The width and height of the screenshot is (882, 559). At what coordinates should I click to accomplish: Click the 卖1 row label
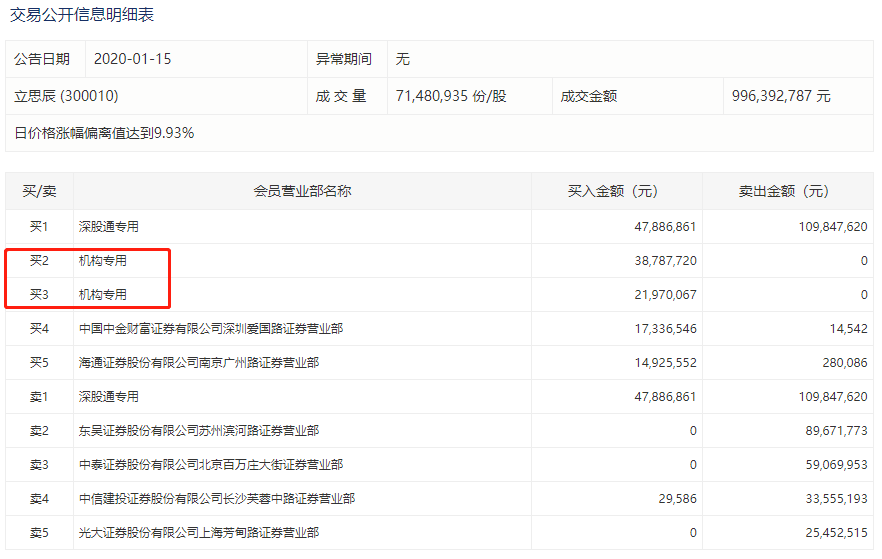click(39, 397)
